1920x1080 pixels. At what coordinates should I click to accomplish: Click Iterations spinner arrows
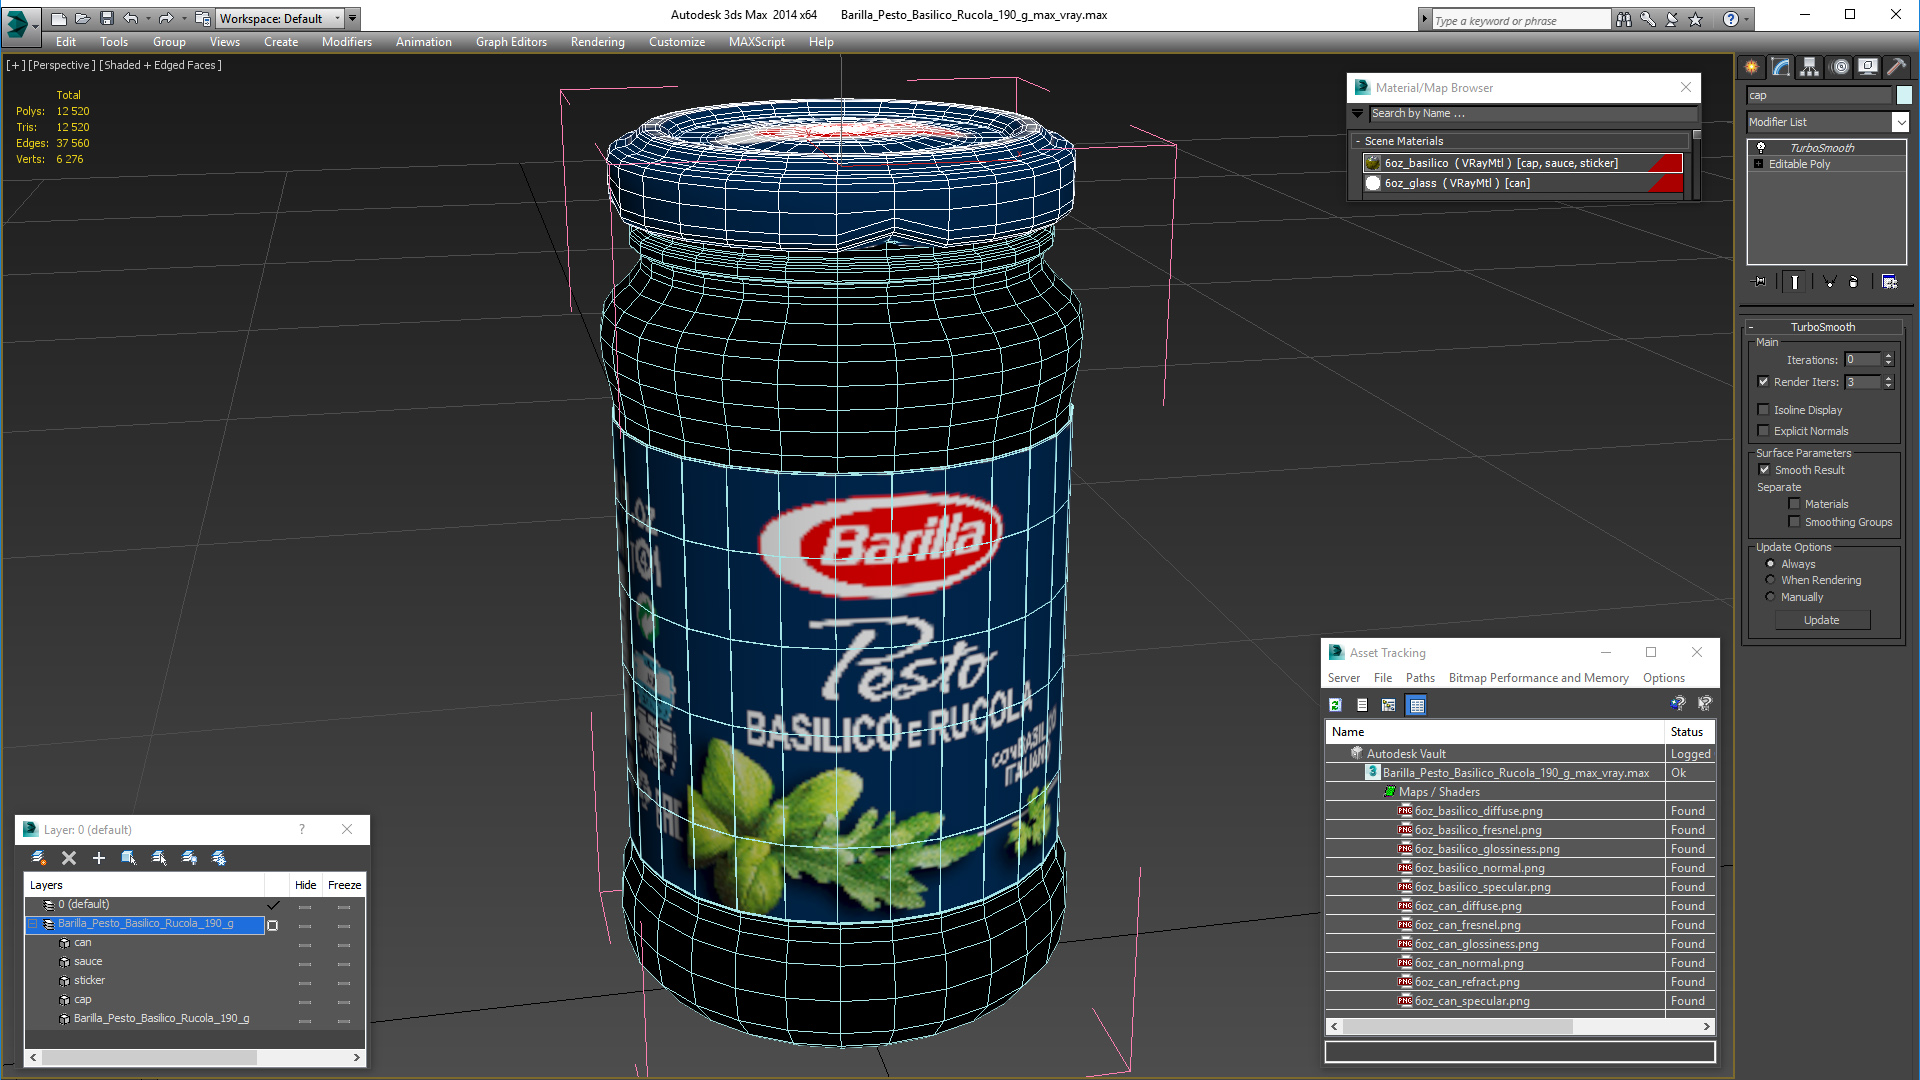click(x=1888, y=359)
